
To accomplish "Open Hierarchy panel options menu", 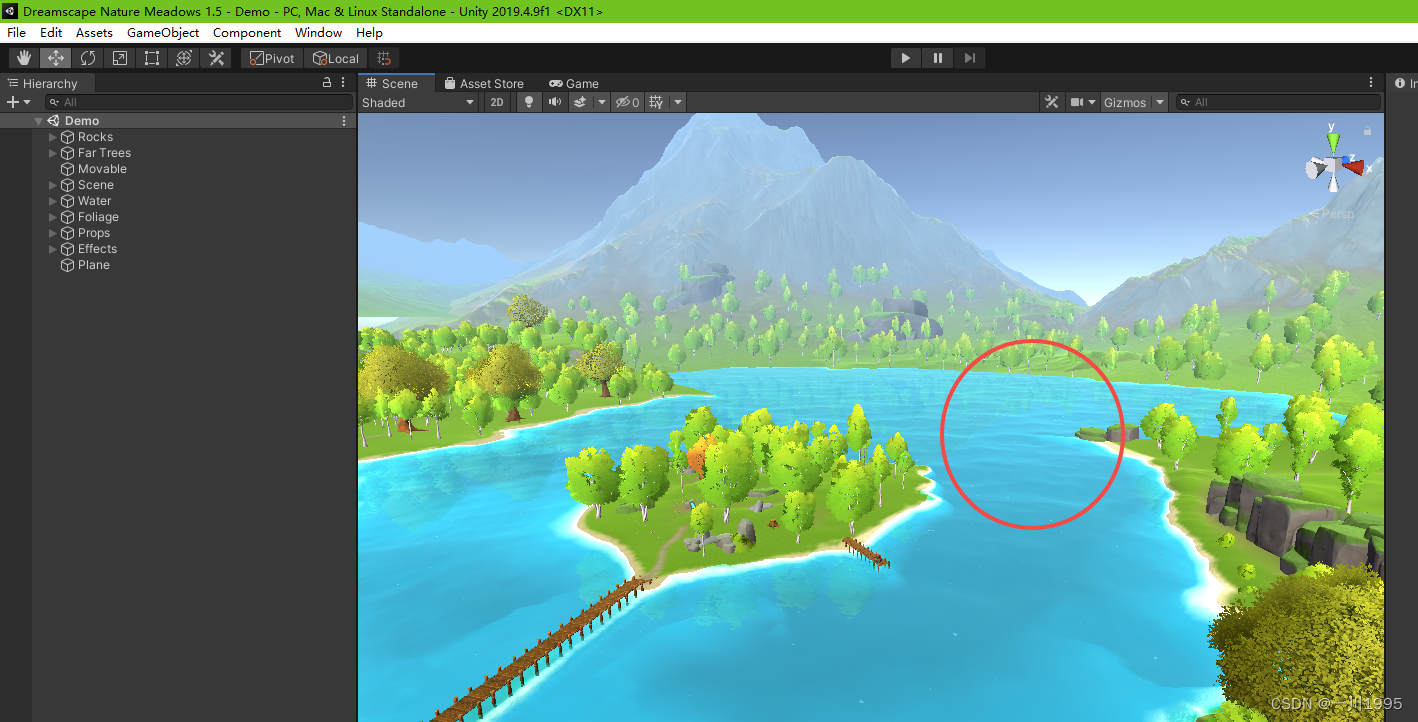I will point(344,83).
